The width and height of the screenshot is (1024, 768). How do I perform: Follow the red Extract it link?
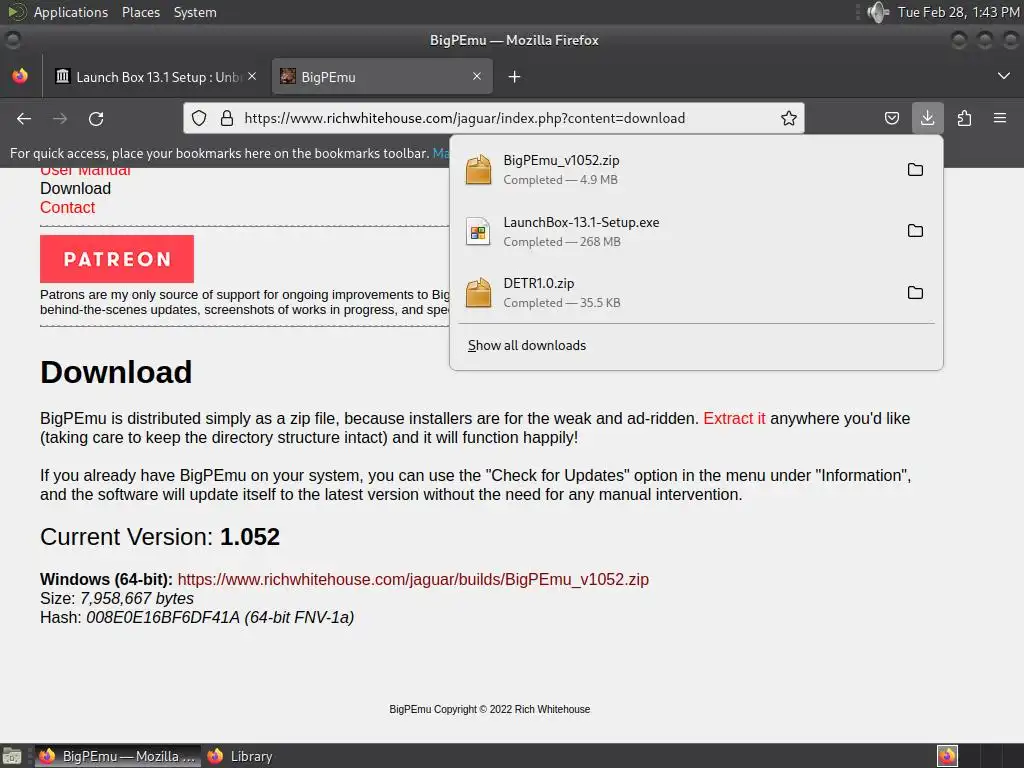click(734, 418)
